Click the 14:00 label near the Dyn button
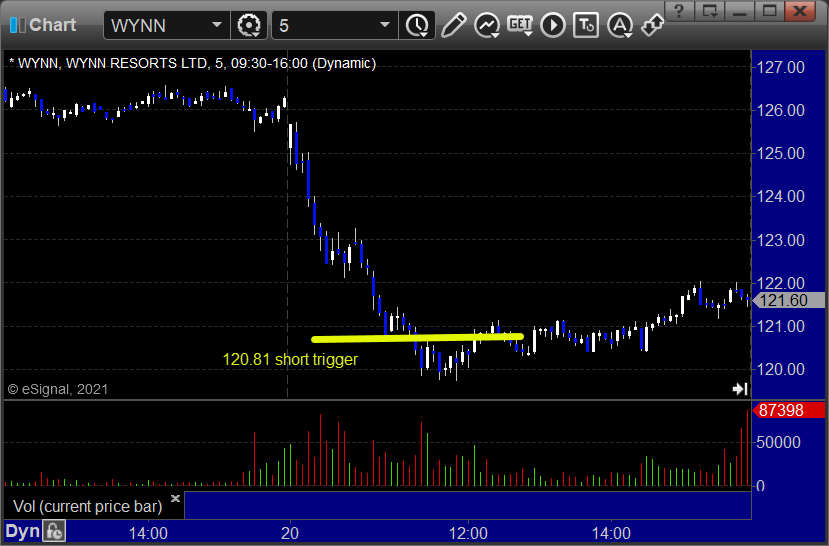Image resolution: width=829 pixels, height=546 pixels. [148, 533]
